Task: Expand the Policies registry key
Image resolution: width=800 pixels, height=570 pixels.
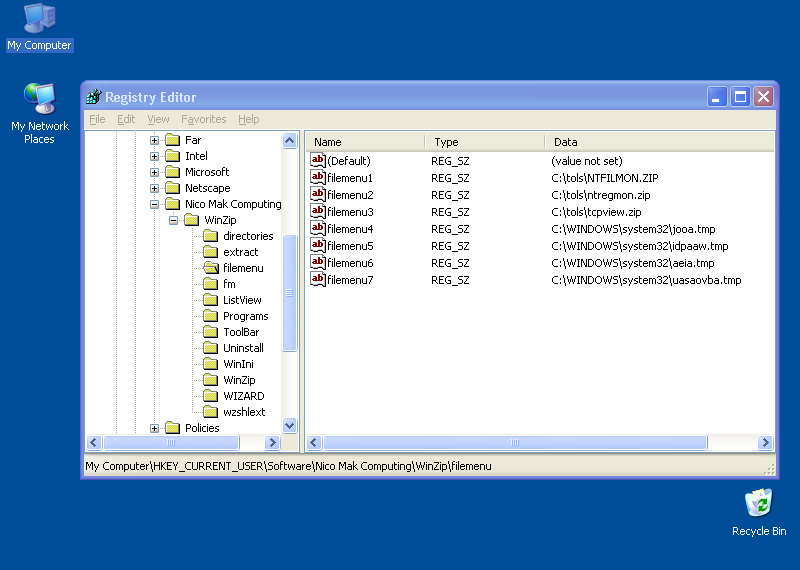Action: click(x=154, y=428)
